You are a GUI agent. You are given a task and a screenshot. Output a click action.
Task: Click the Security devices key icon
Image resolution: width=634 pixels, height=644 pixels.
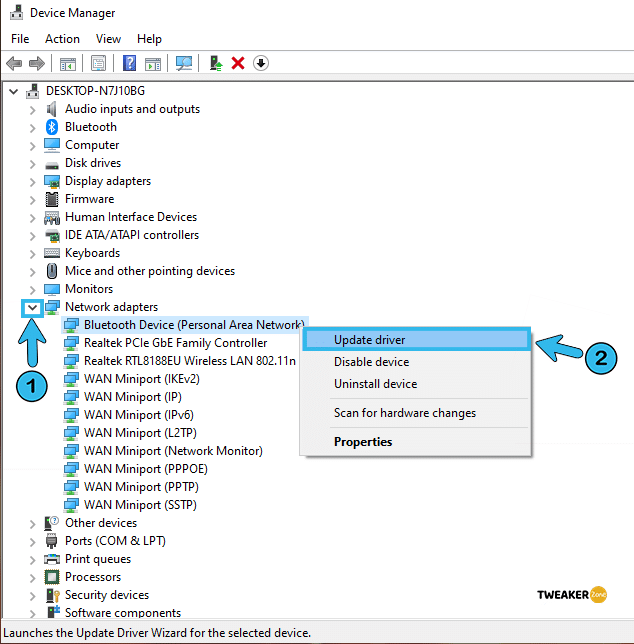[53, 595]
